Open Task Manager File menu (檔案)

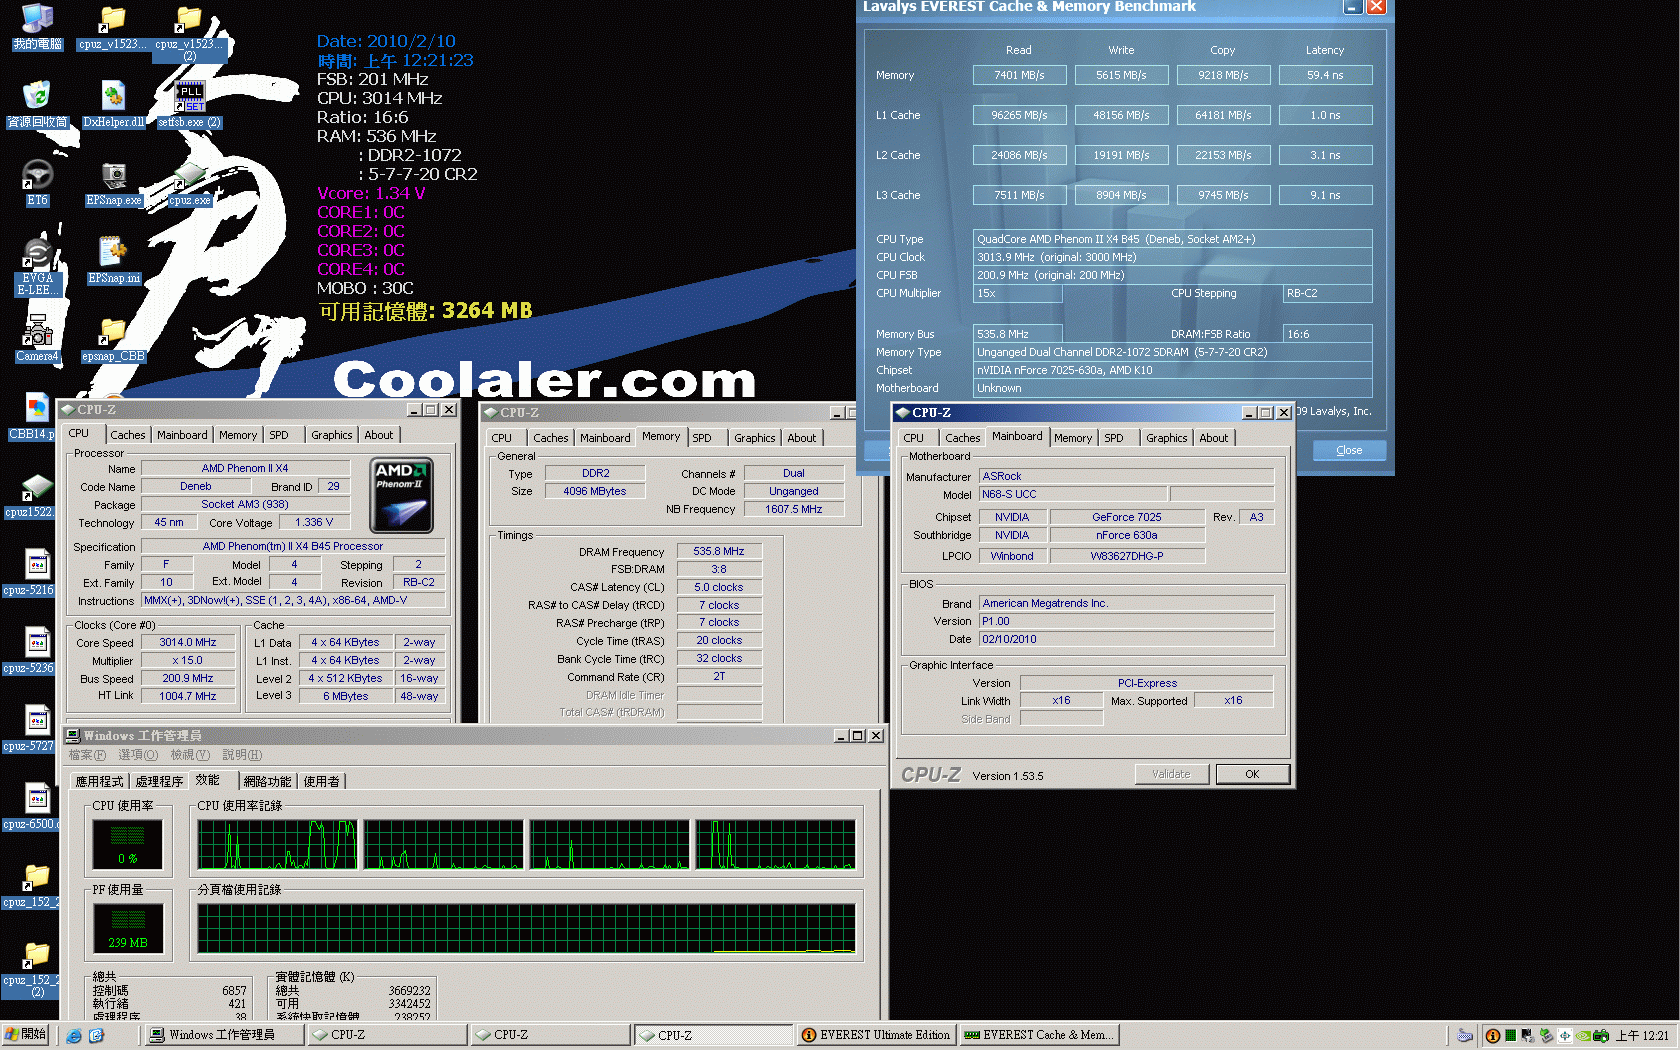(x=87, y=755)
